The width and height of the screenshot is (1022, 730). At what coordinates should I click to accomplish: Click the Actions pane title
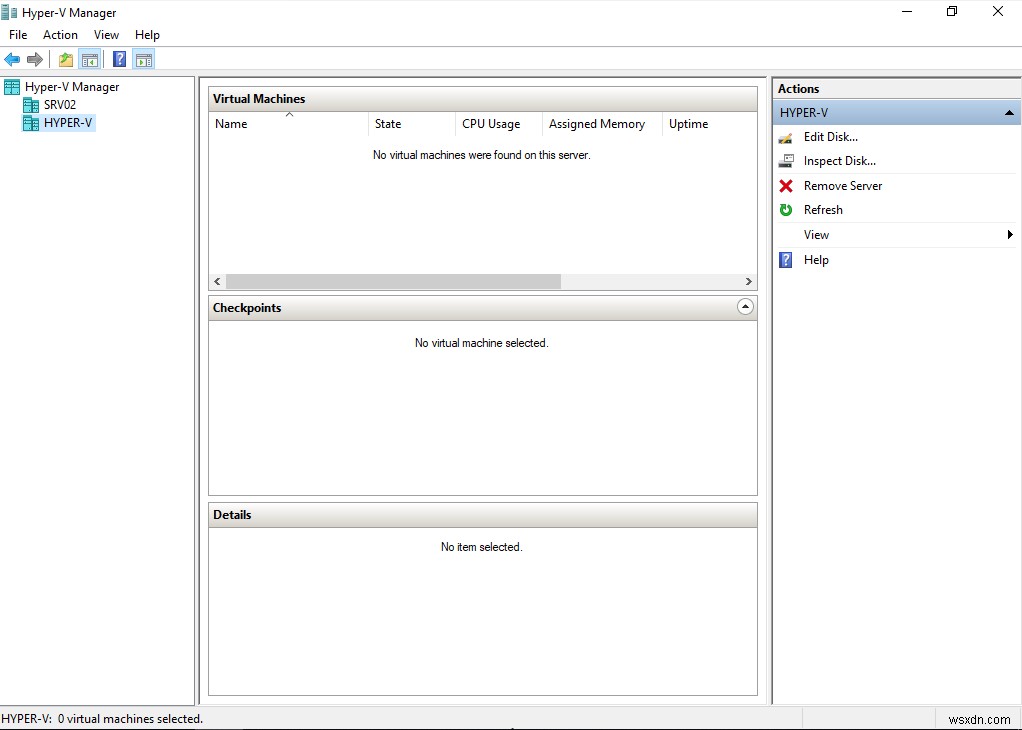click(x=798, y=89)
